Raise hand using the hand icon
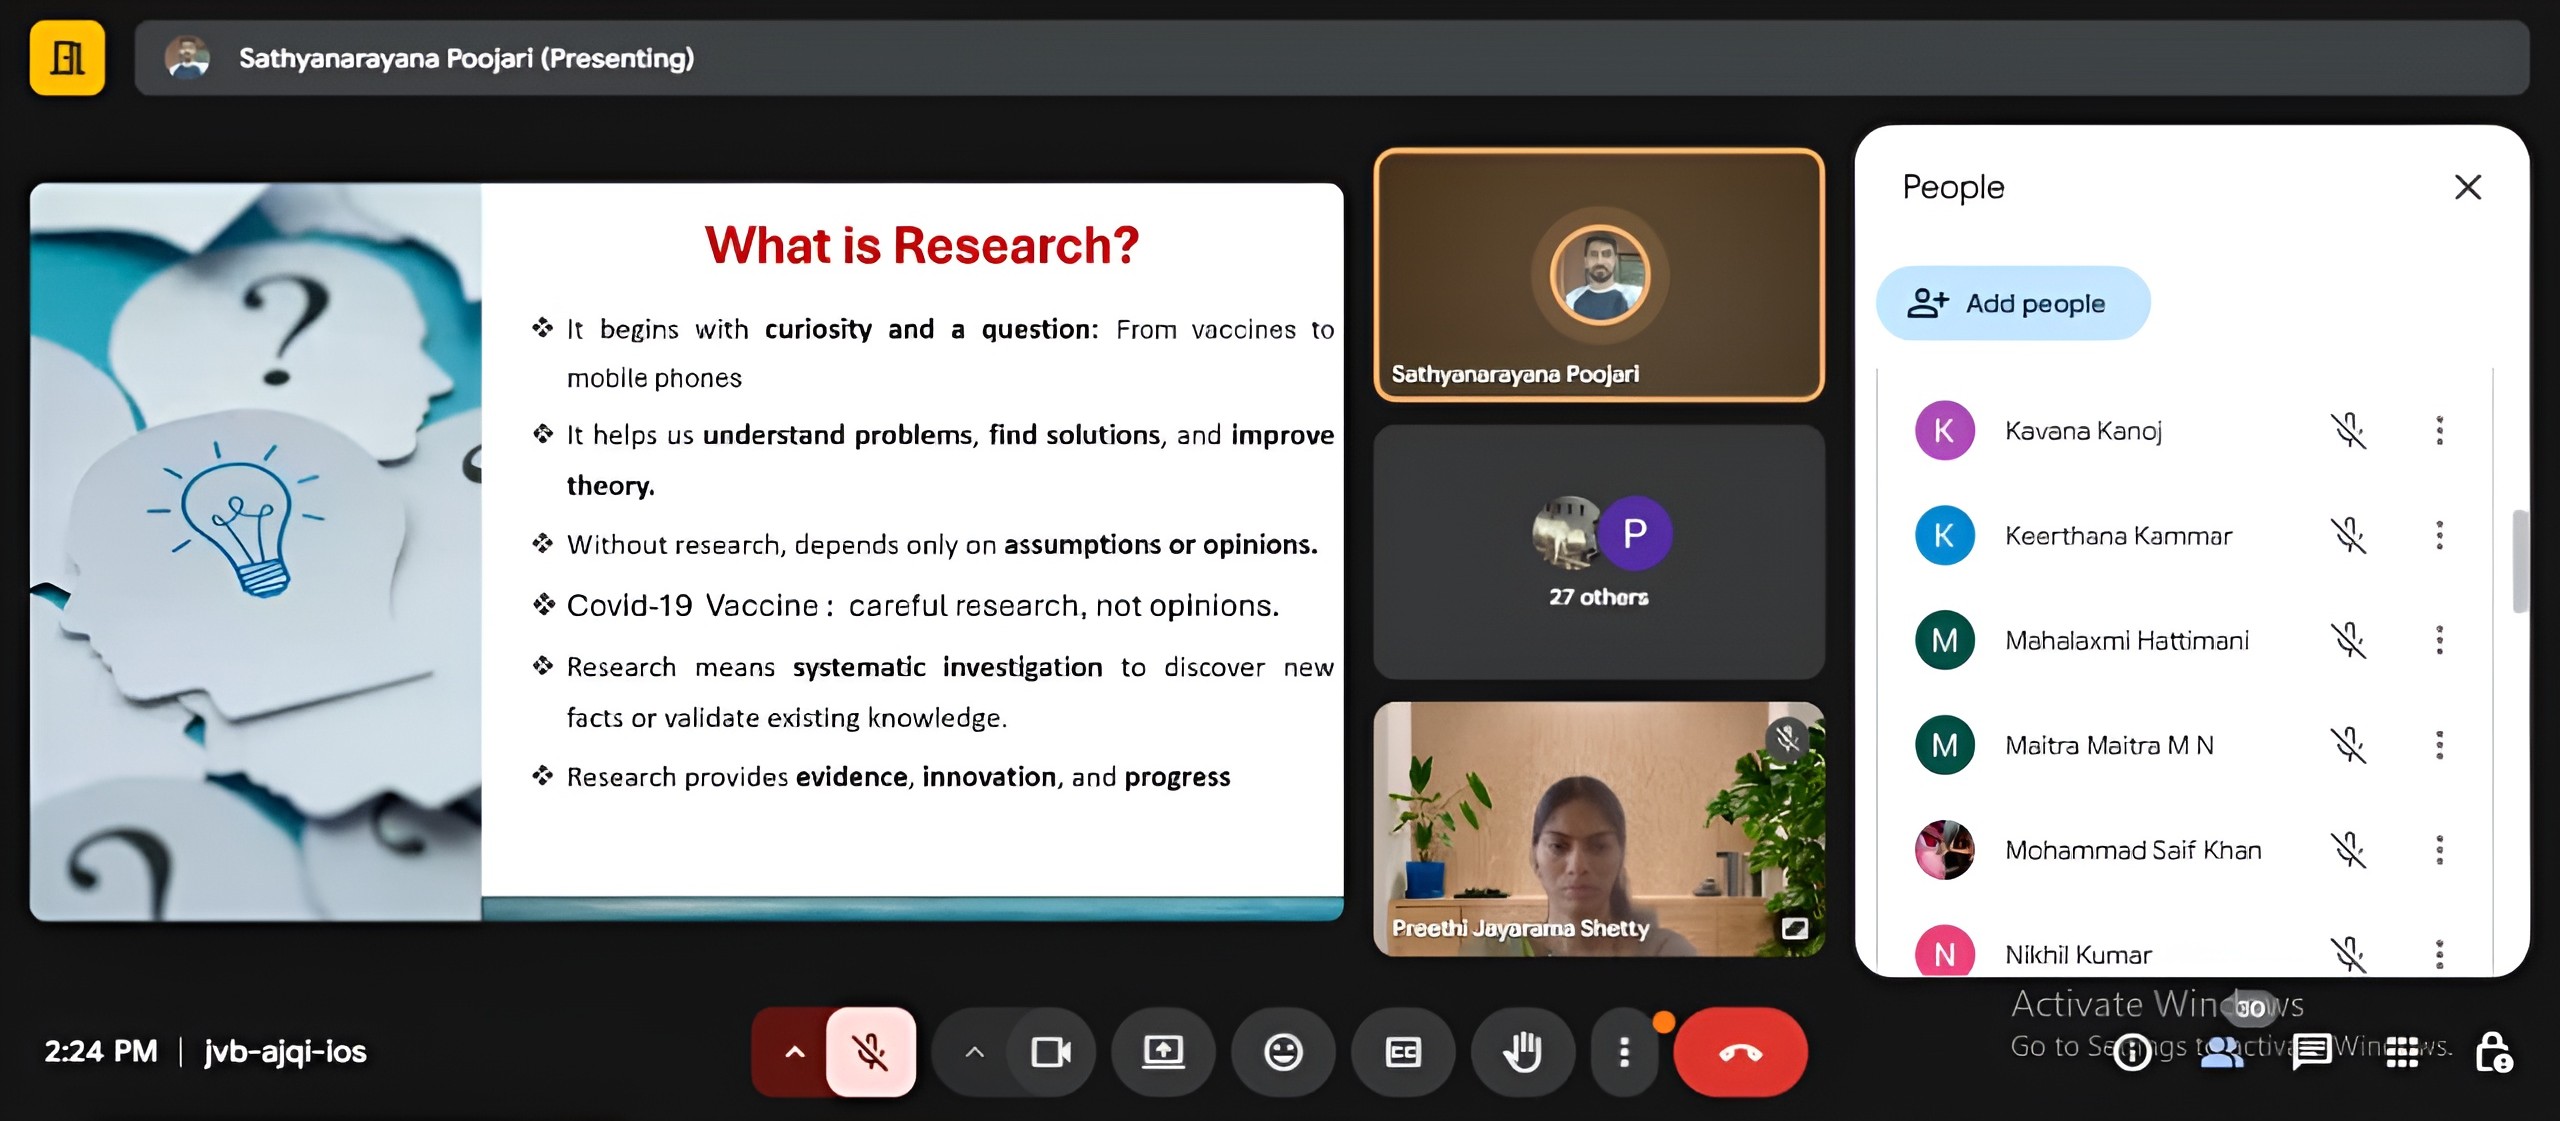 [1523, 1052]
